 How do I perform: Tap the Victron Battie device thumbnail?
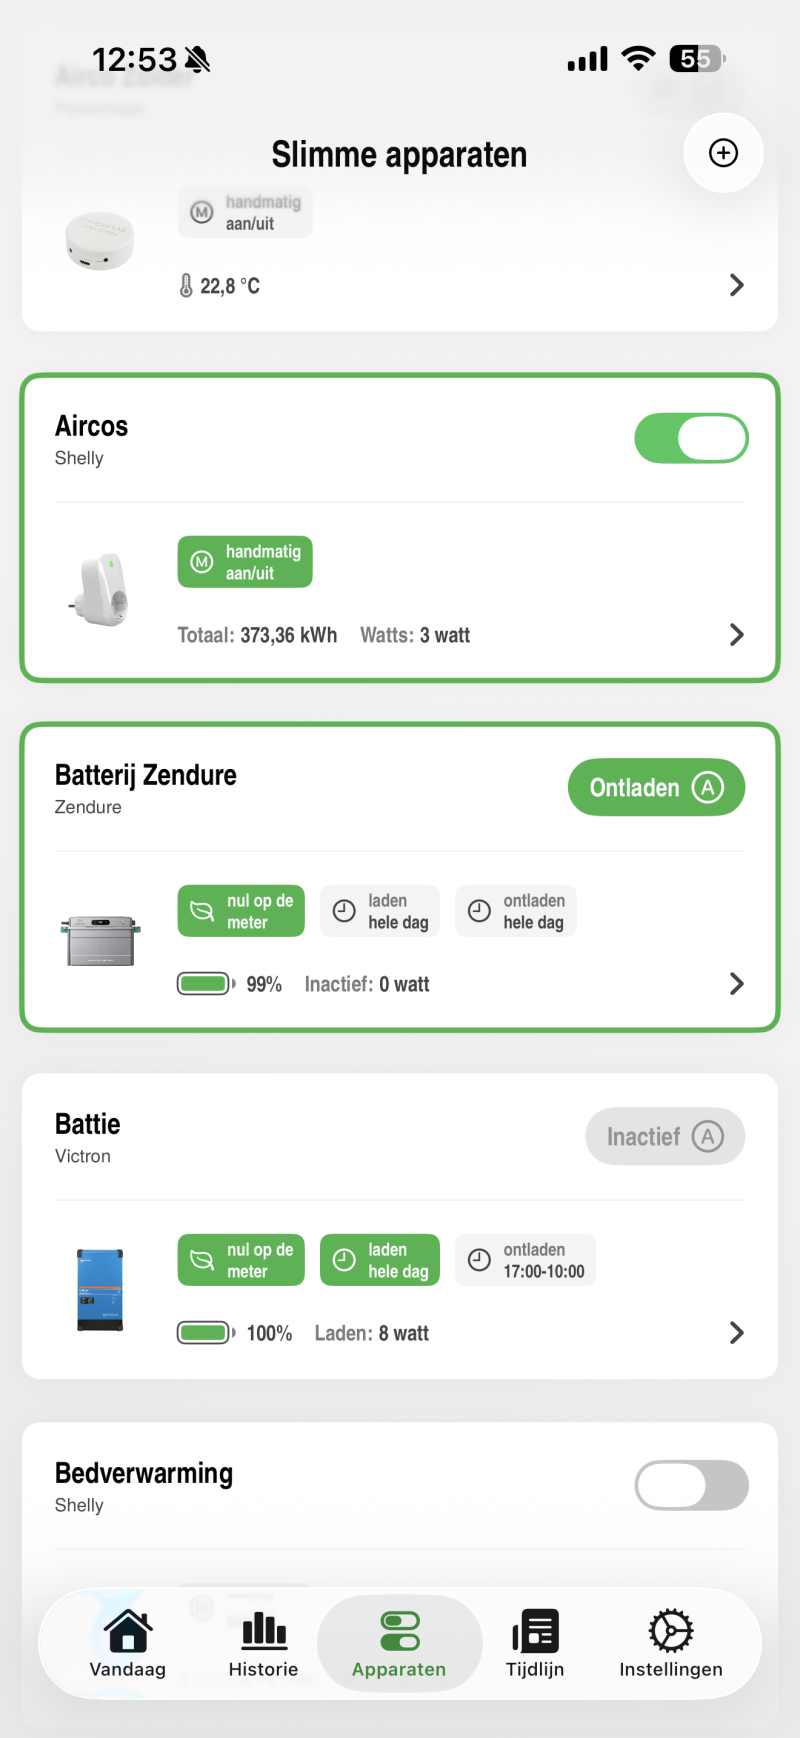(100, 1290)
